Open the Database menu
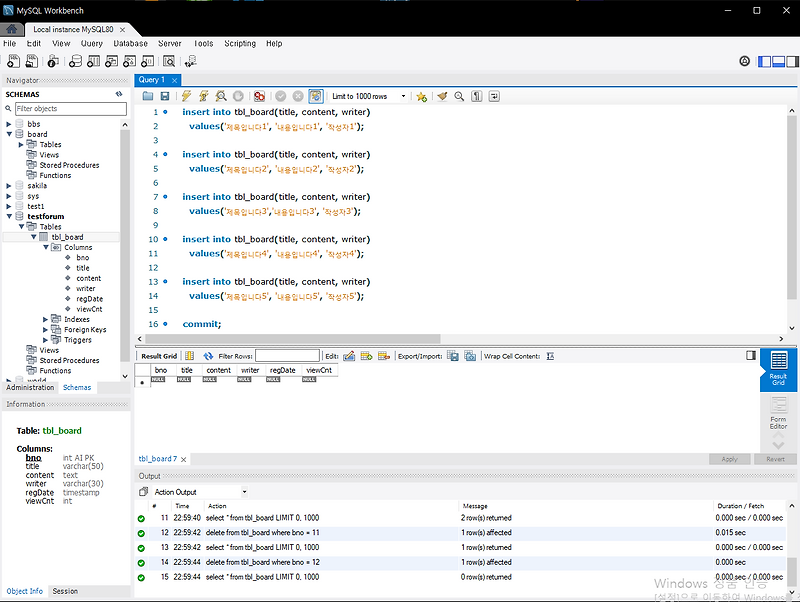The image size is (800, 602). click(x=130, y=44)
